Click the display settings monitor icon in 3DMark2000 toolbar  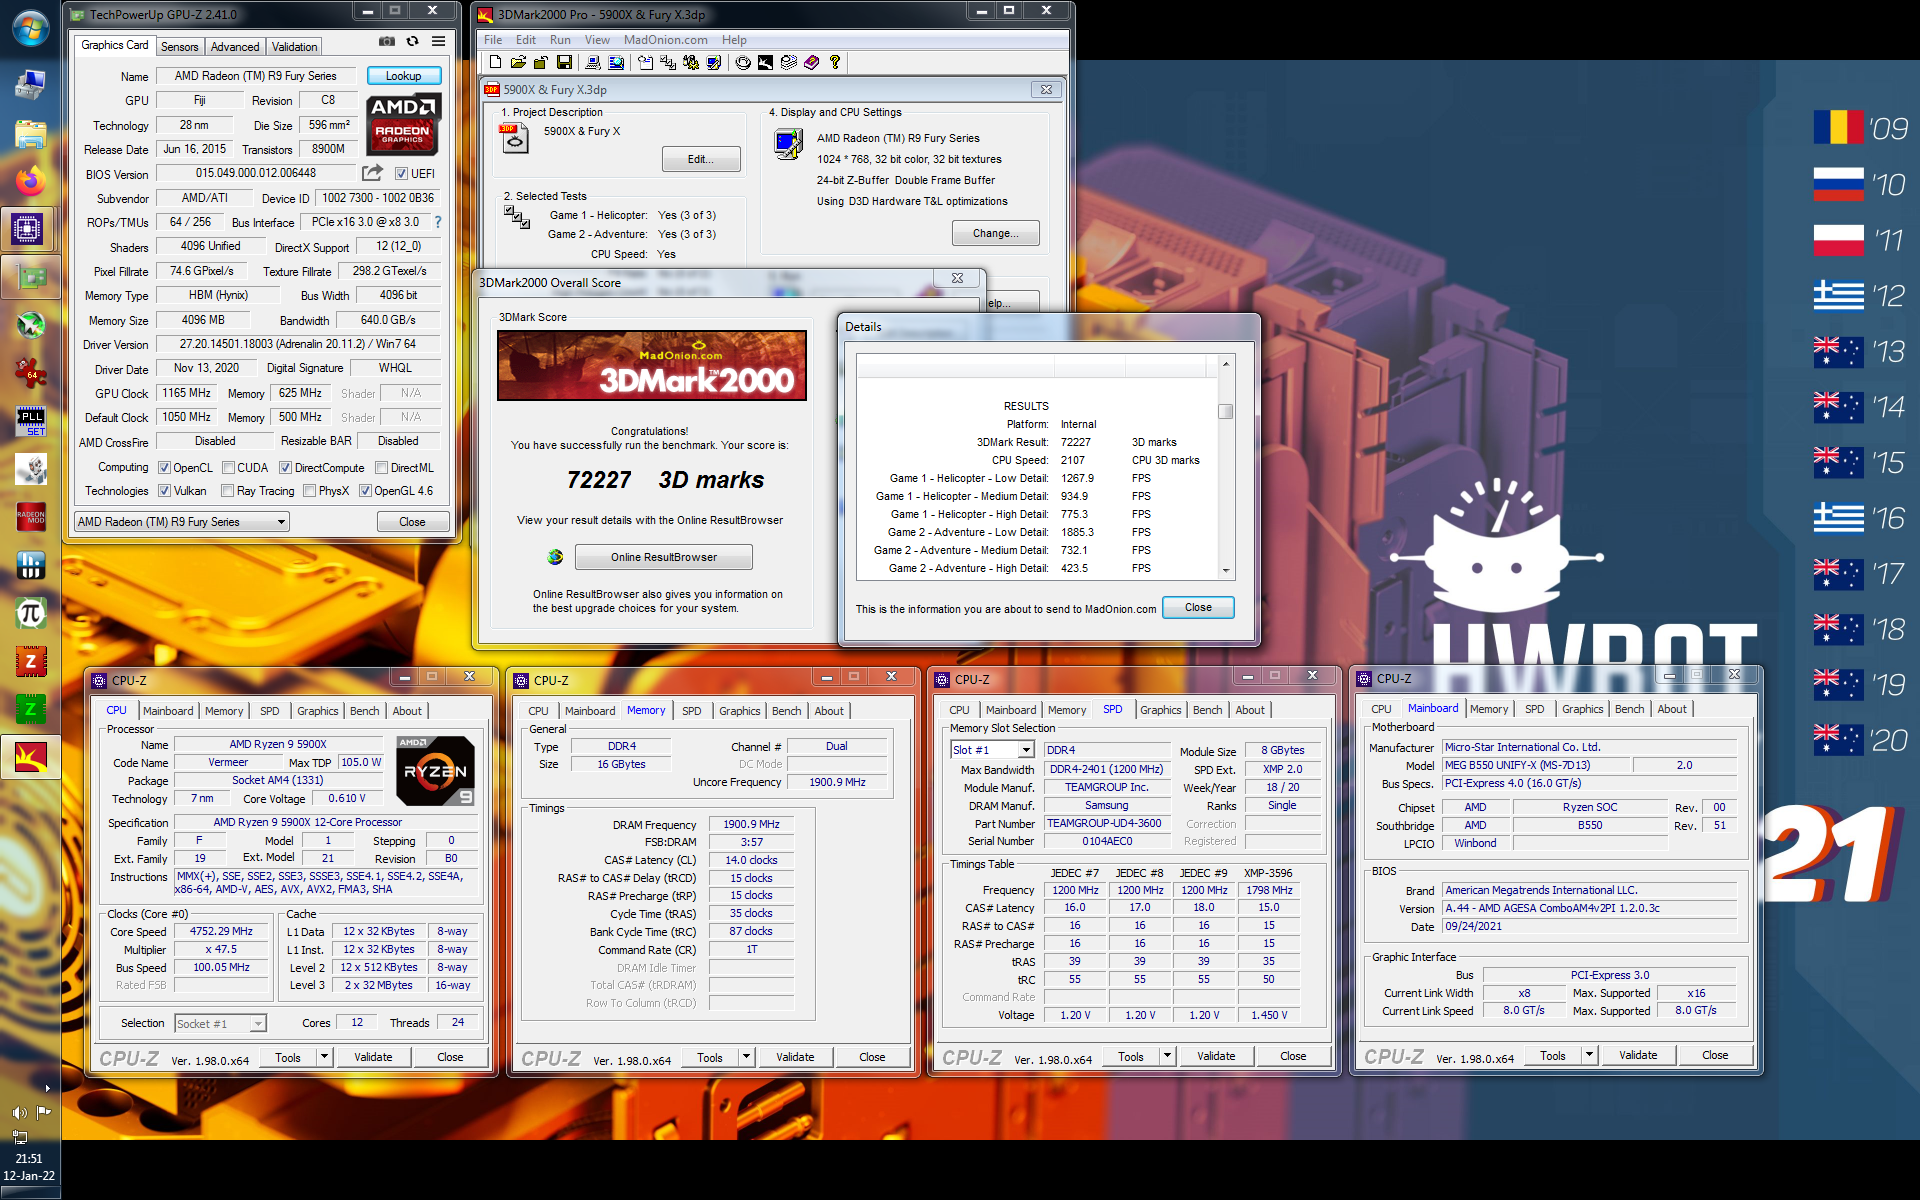tap(714, 62)
